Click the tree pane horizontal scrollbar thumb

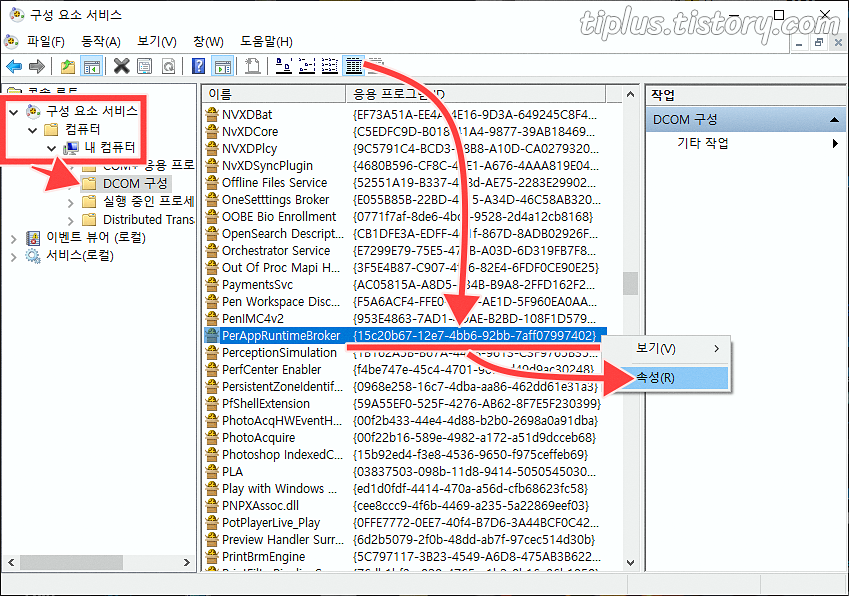coord(72,562)
